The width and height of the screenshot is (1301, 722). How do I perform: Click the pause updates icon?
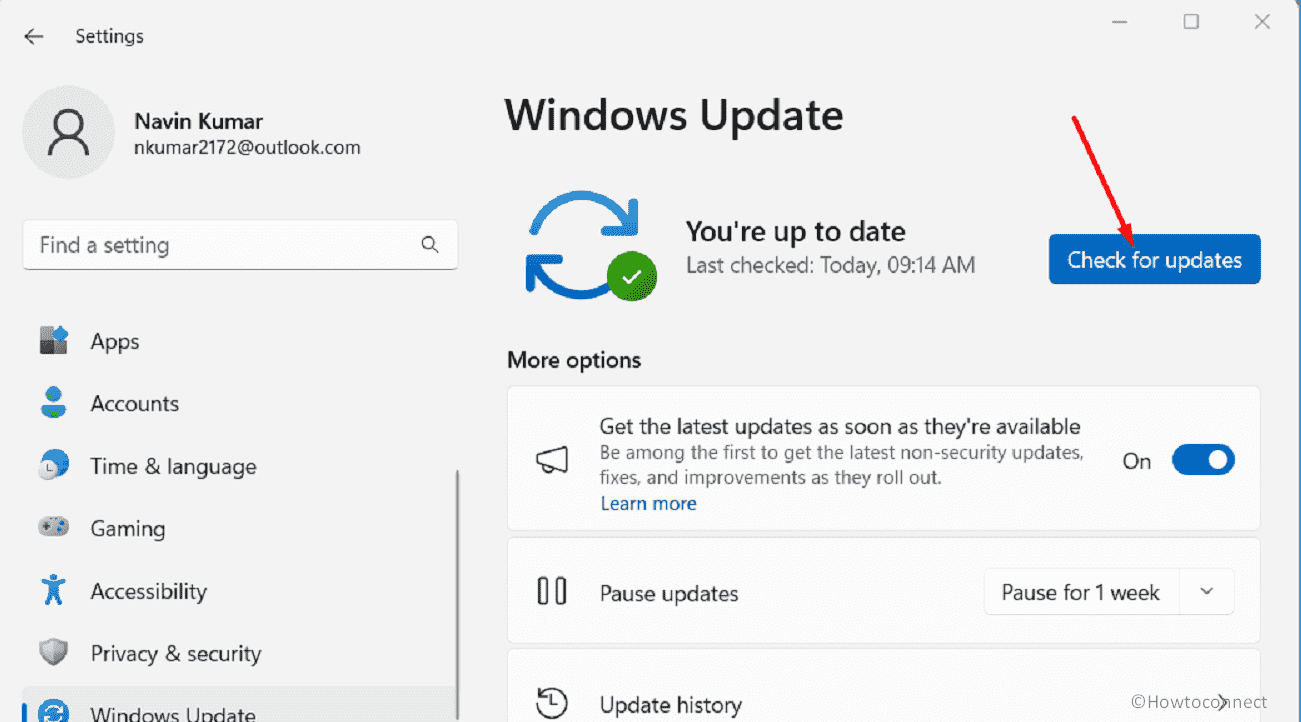552,592
